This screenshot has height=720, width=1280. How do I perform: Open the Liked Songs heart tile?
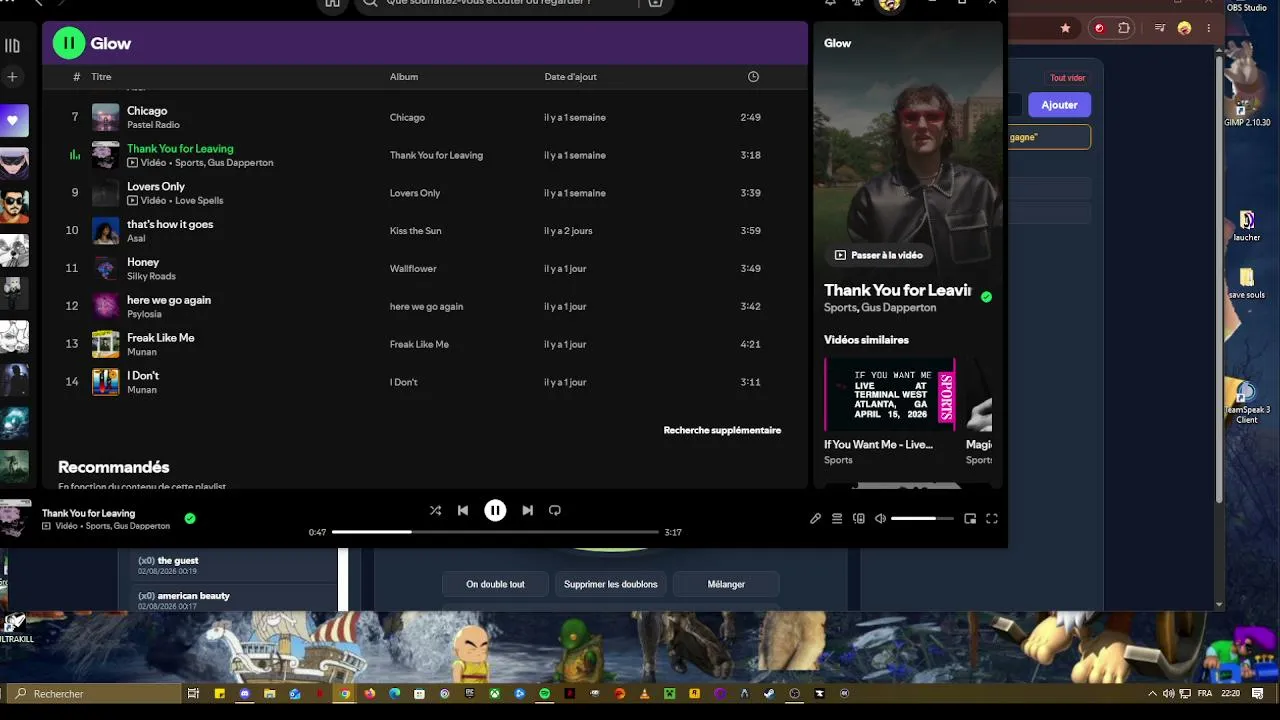coord(13,120)
